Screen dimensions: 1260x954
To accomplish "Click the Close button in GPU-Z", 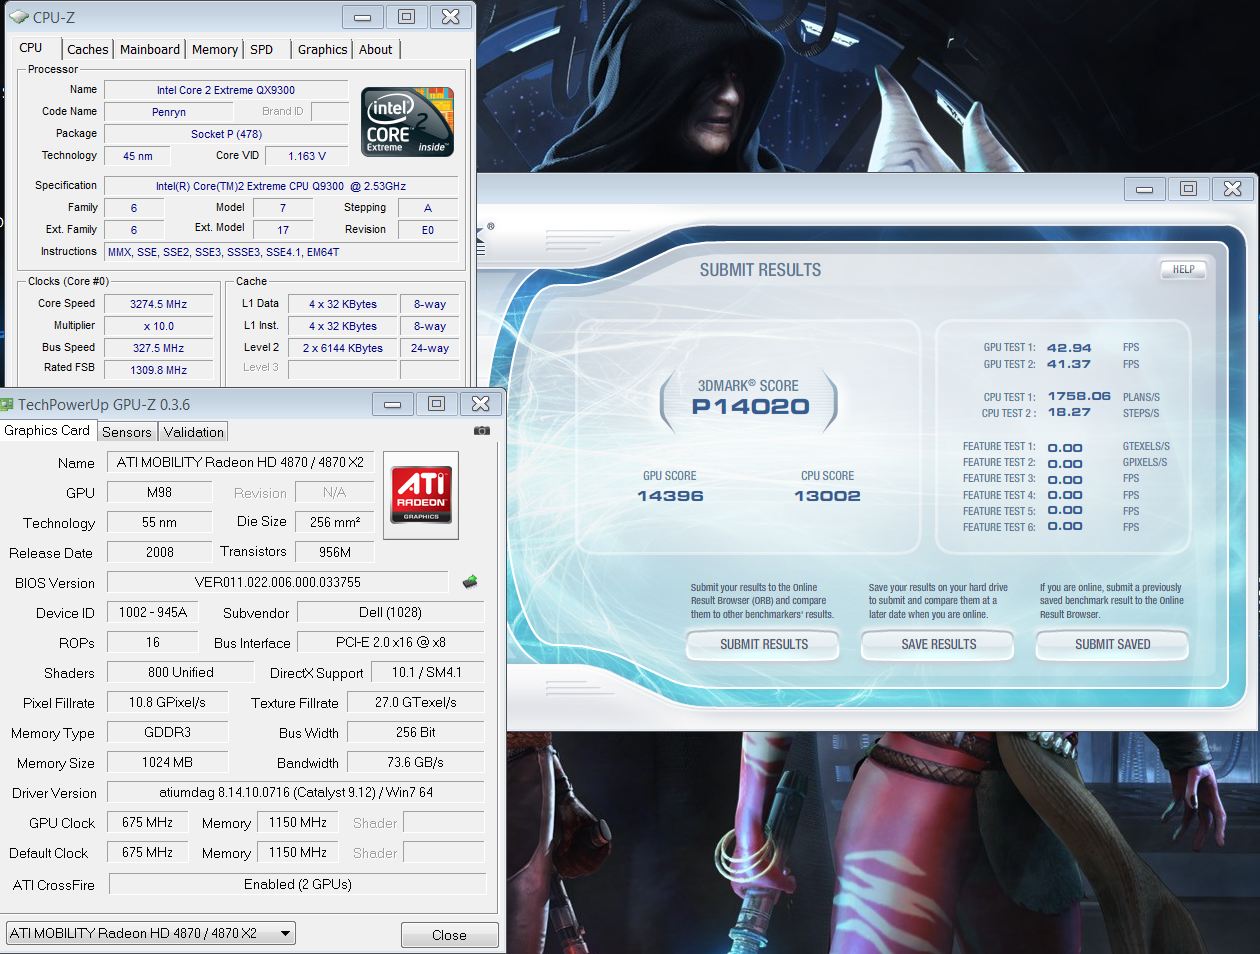I will pos(449,935).
